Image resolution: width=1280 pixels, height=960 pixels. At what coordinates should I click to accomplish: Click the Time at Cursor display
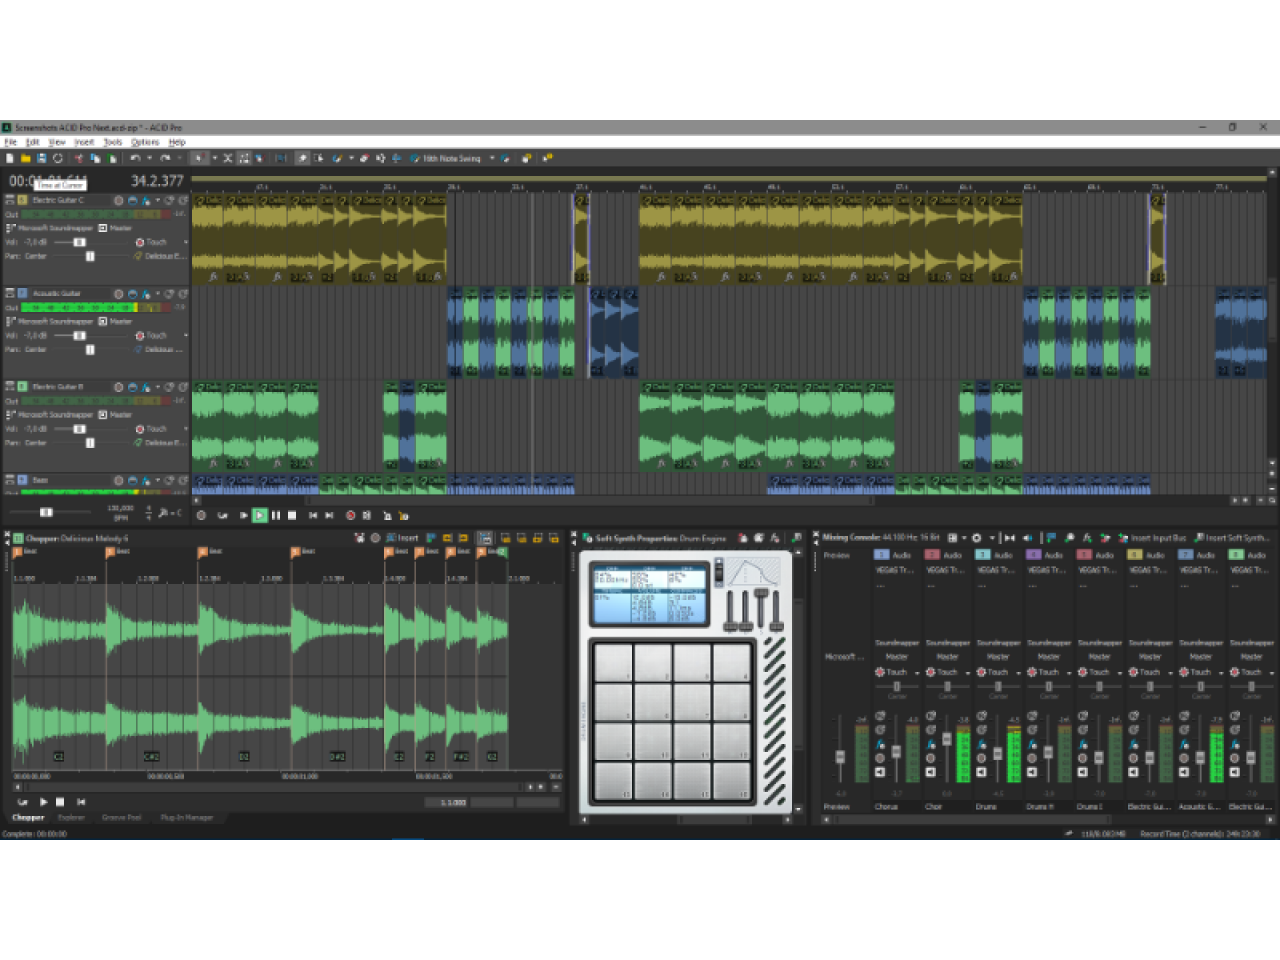pos(48,182)
